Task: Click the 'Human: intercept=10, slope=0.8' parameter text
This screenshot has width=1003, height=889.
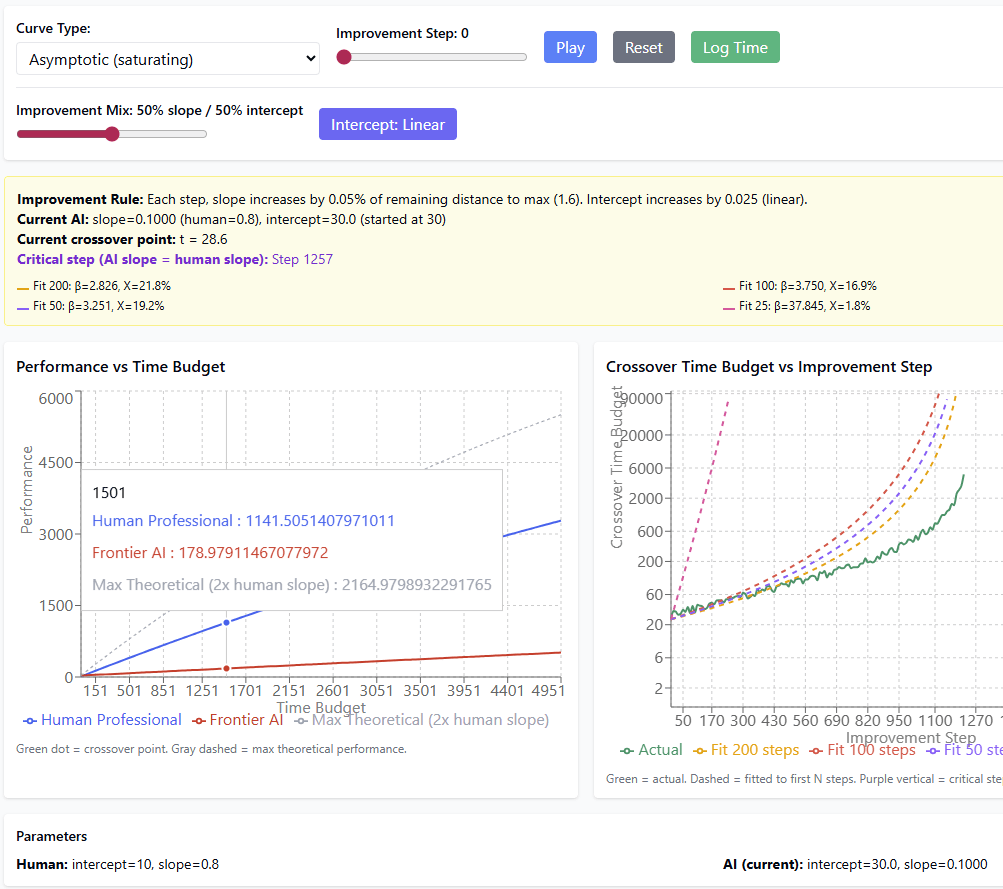Action: [118, 865]
